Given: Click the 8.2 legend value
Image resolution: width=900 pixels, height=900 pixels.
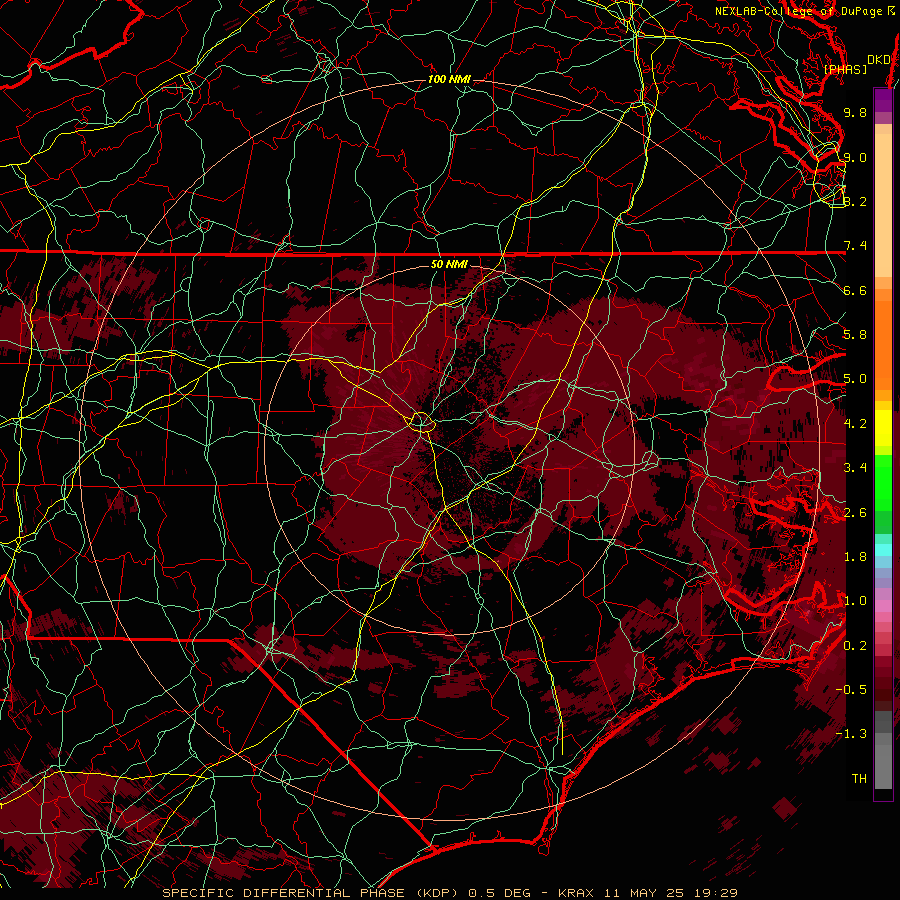Looking at the screenshot, I should (855, 201).
